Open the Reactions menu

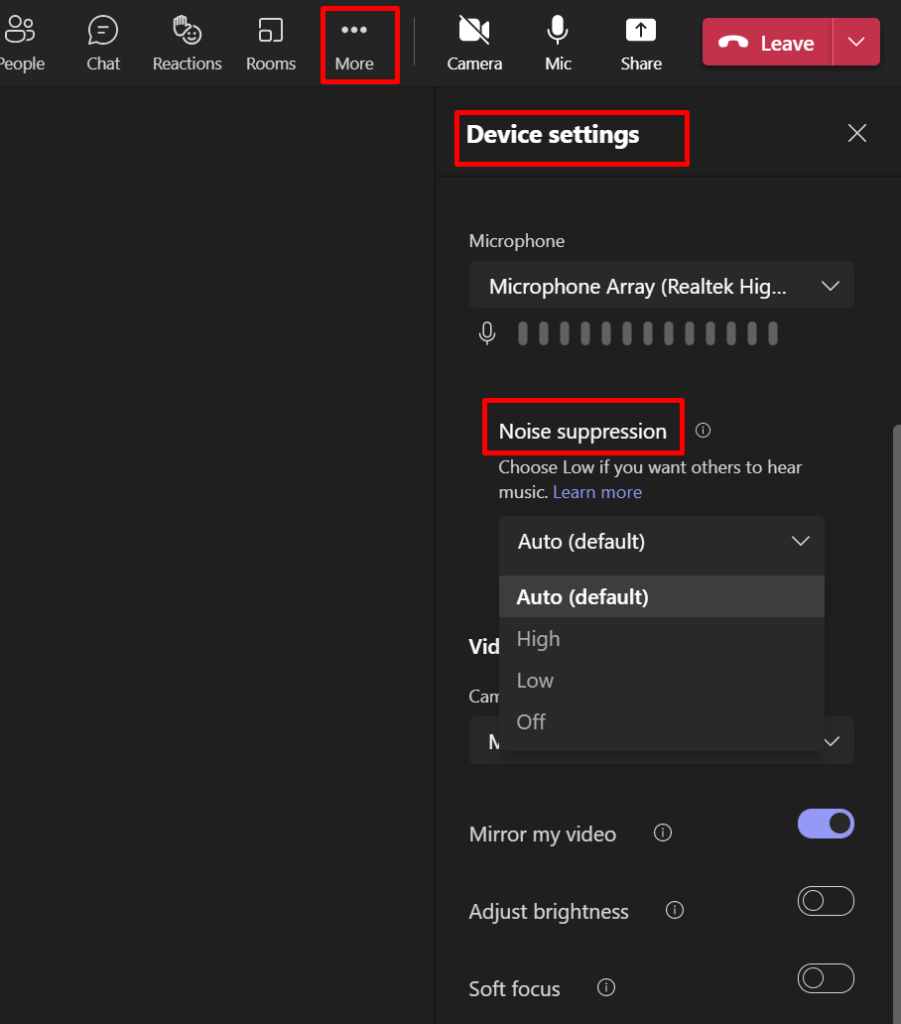point(187,44)
